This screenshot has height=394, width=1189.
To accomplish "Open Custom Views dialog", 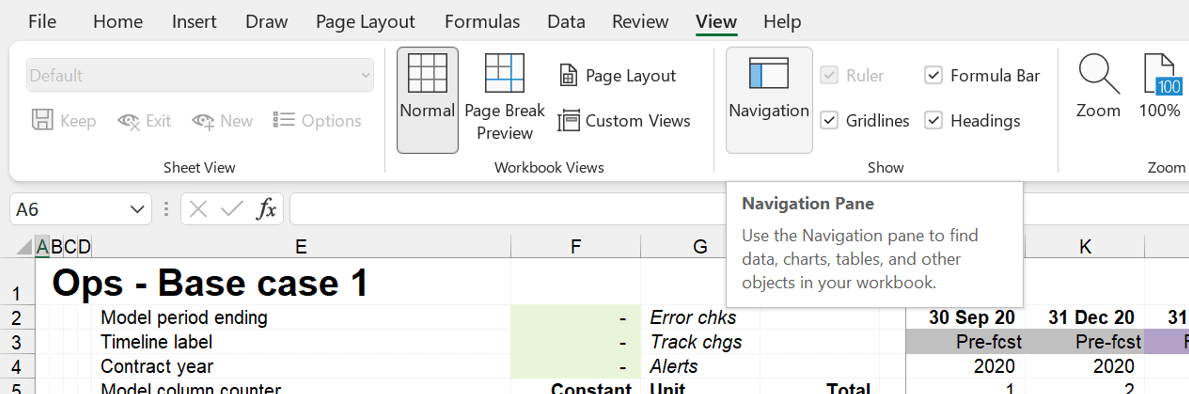I will [x=624, y=120].
